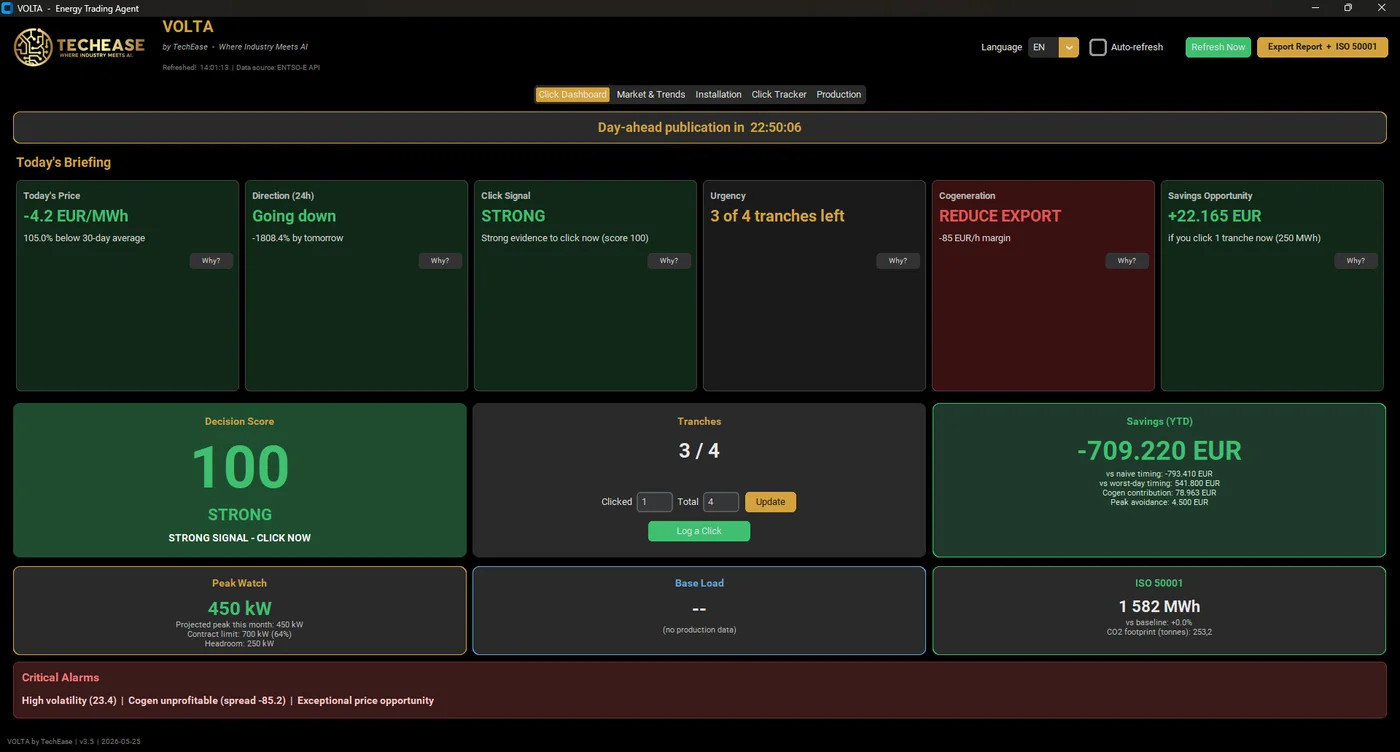1400x752 pixels.
Task: Click the 3 of 4 tranches left text
Action: click(777, 216)
